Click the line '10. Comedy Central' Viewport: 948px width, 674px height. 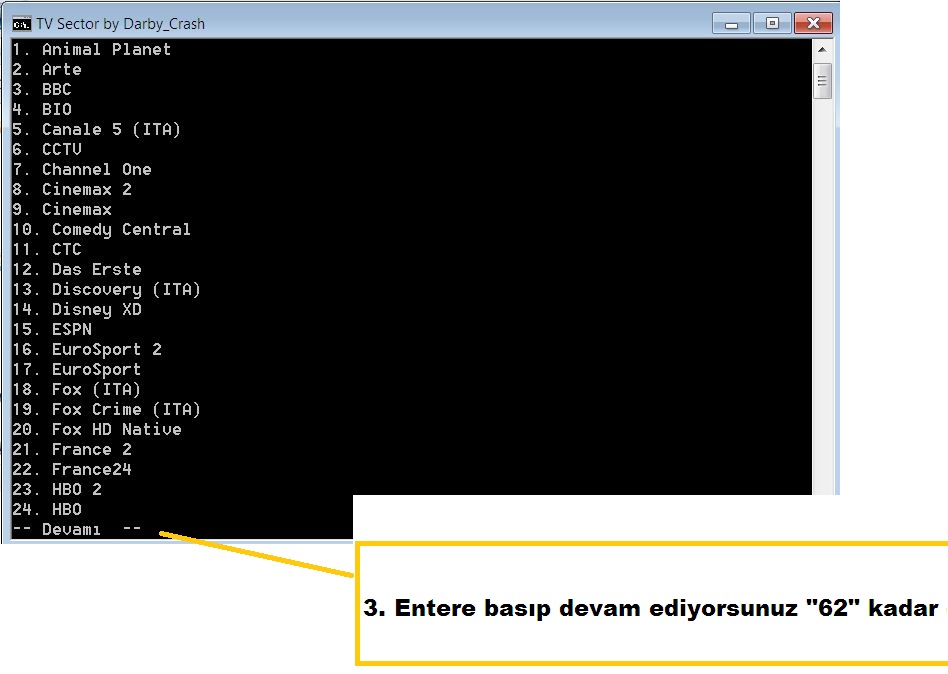coord(102,230)
